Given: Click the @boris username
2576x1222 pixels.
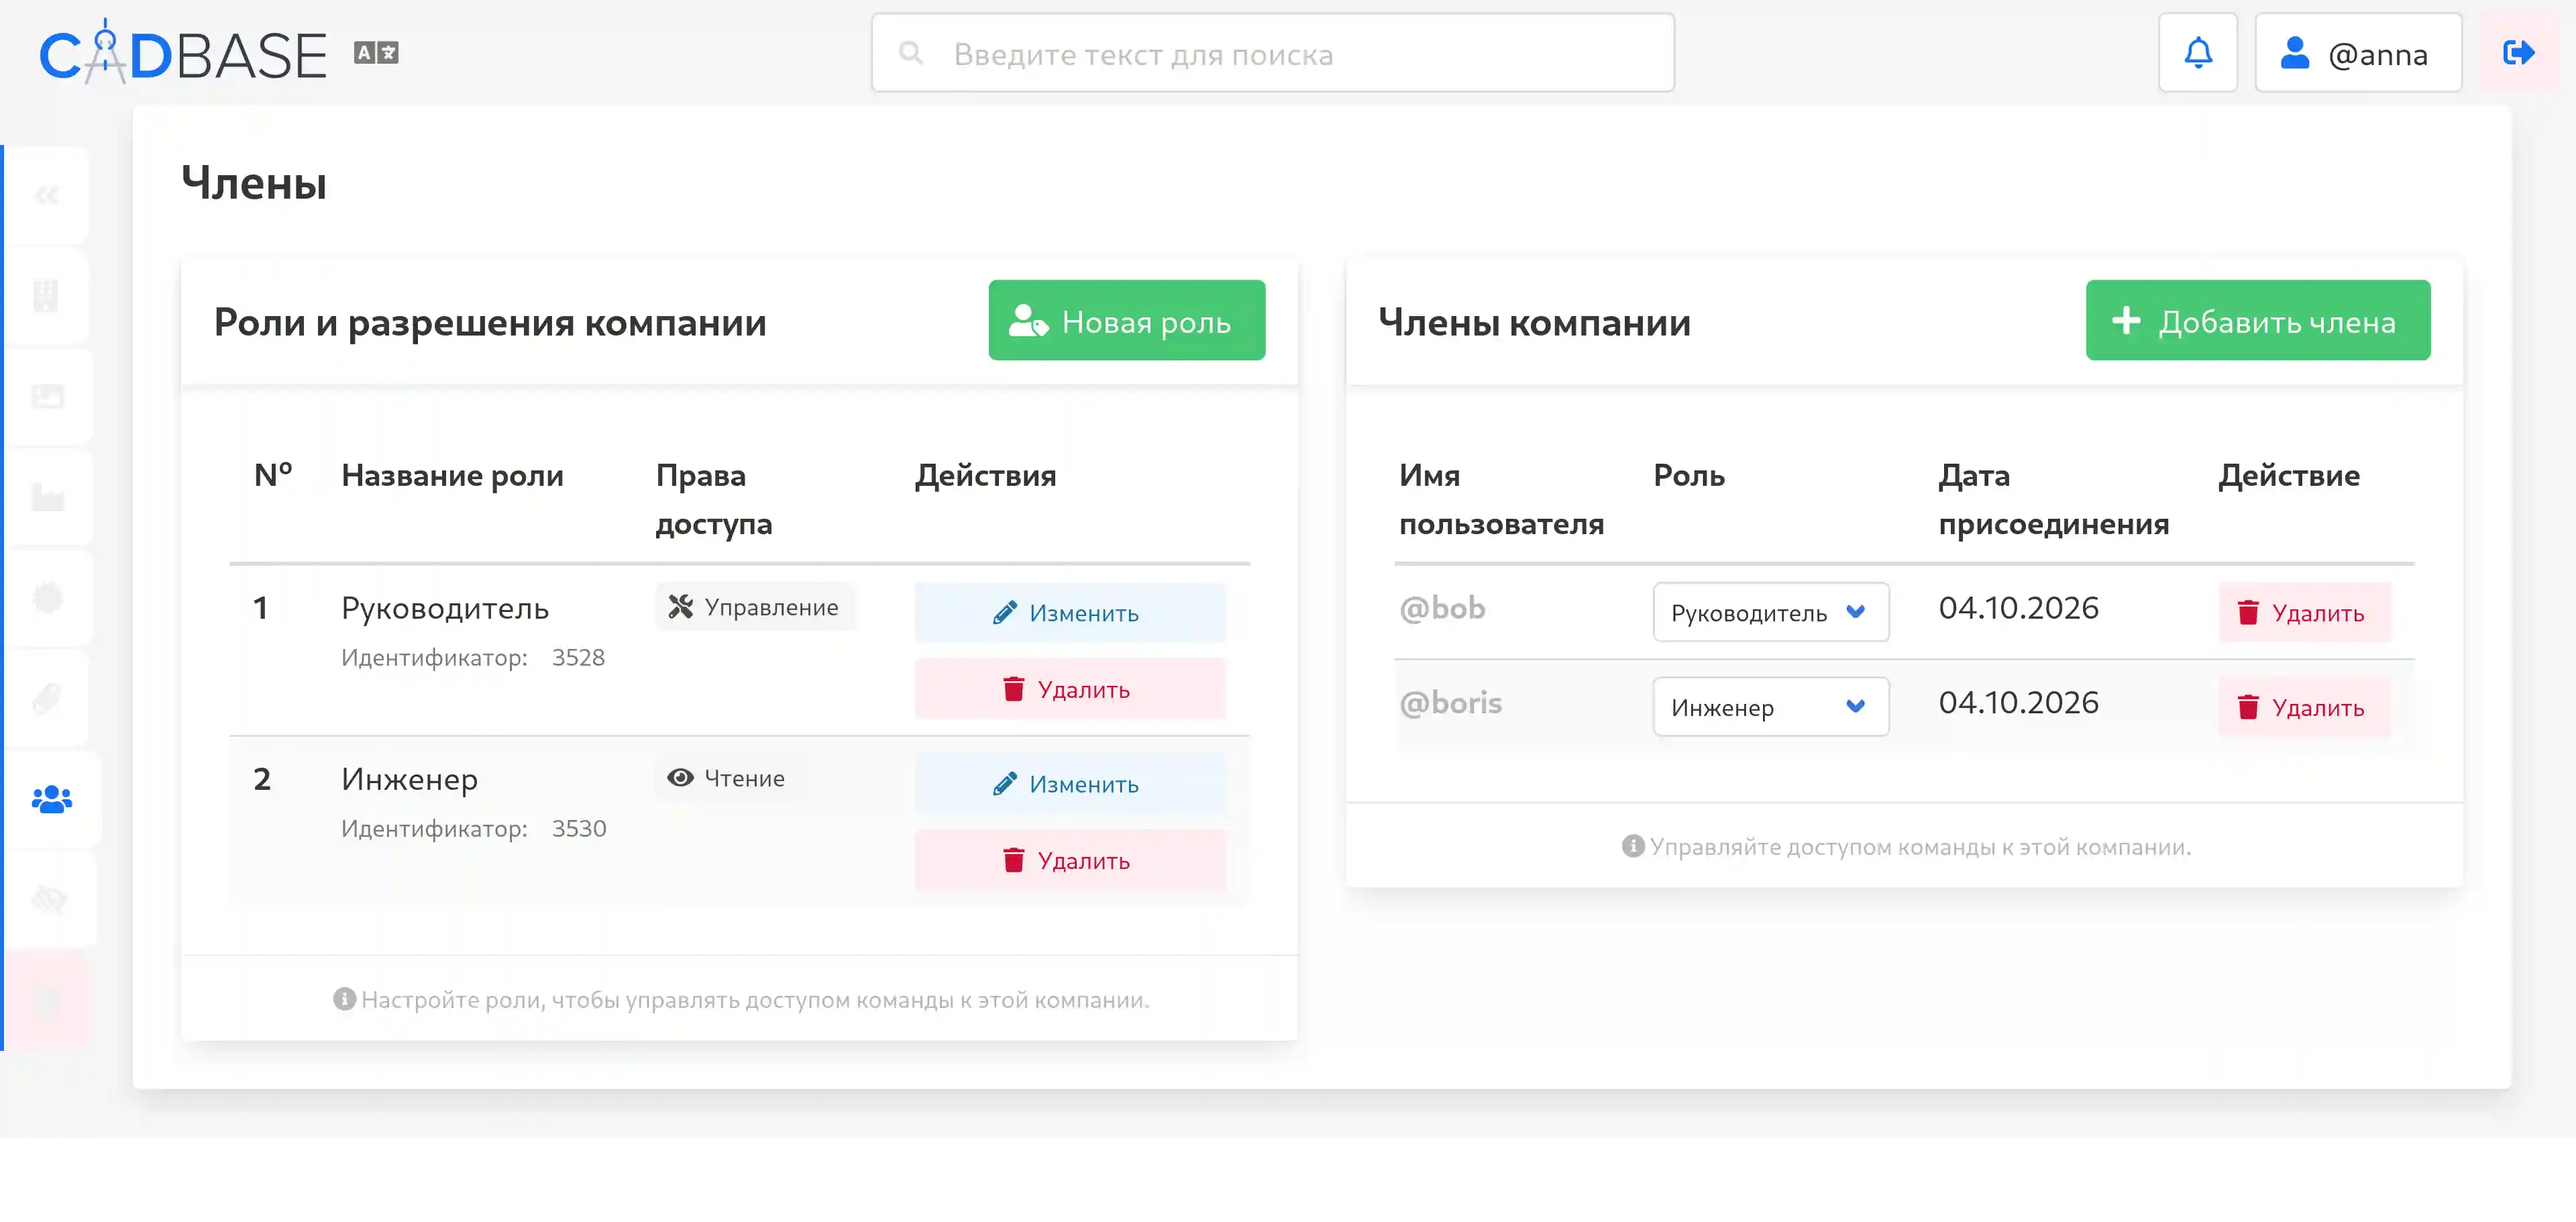Looking at the screenshot, I should [x=1450, y=703].
